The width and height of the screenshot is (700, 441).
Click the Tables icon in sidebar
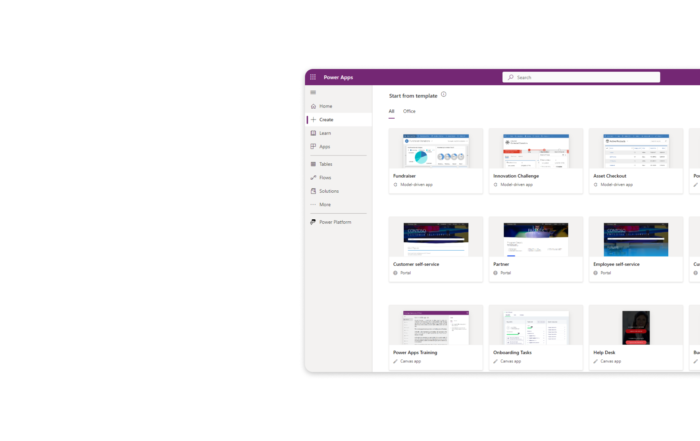[x=313, y=164]
